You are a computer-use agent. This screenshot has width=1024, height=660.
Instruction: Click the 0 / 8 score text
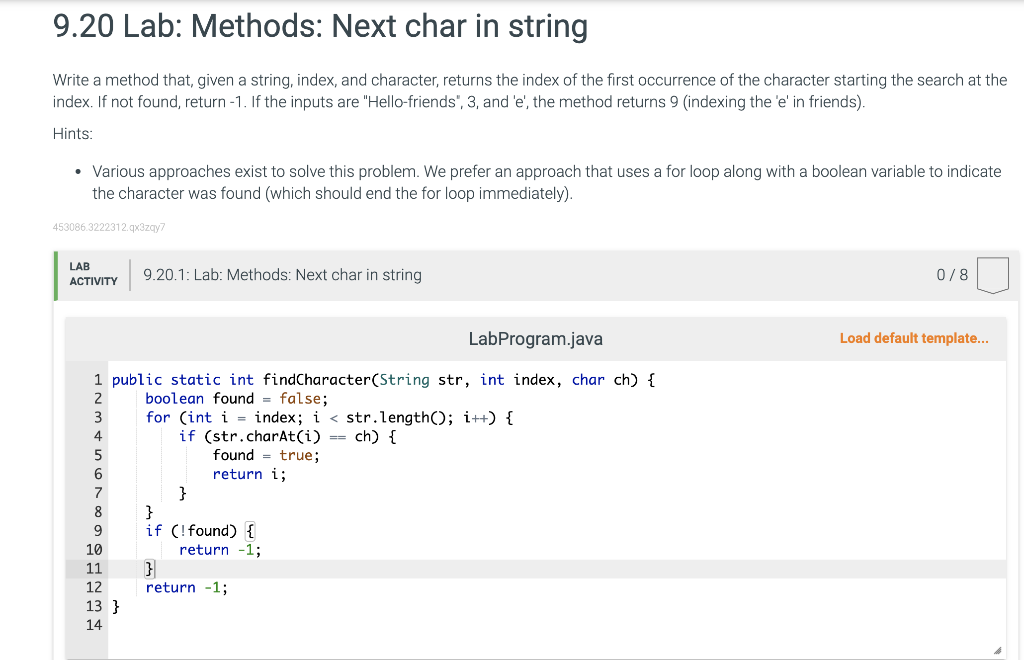952,275
